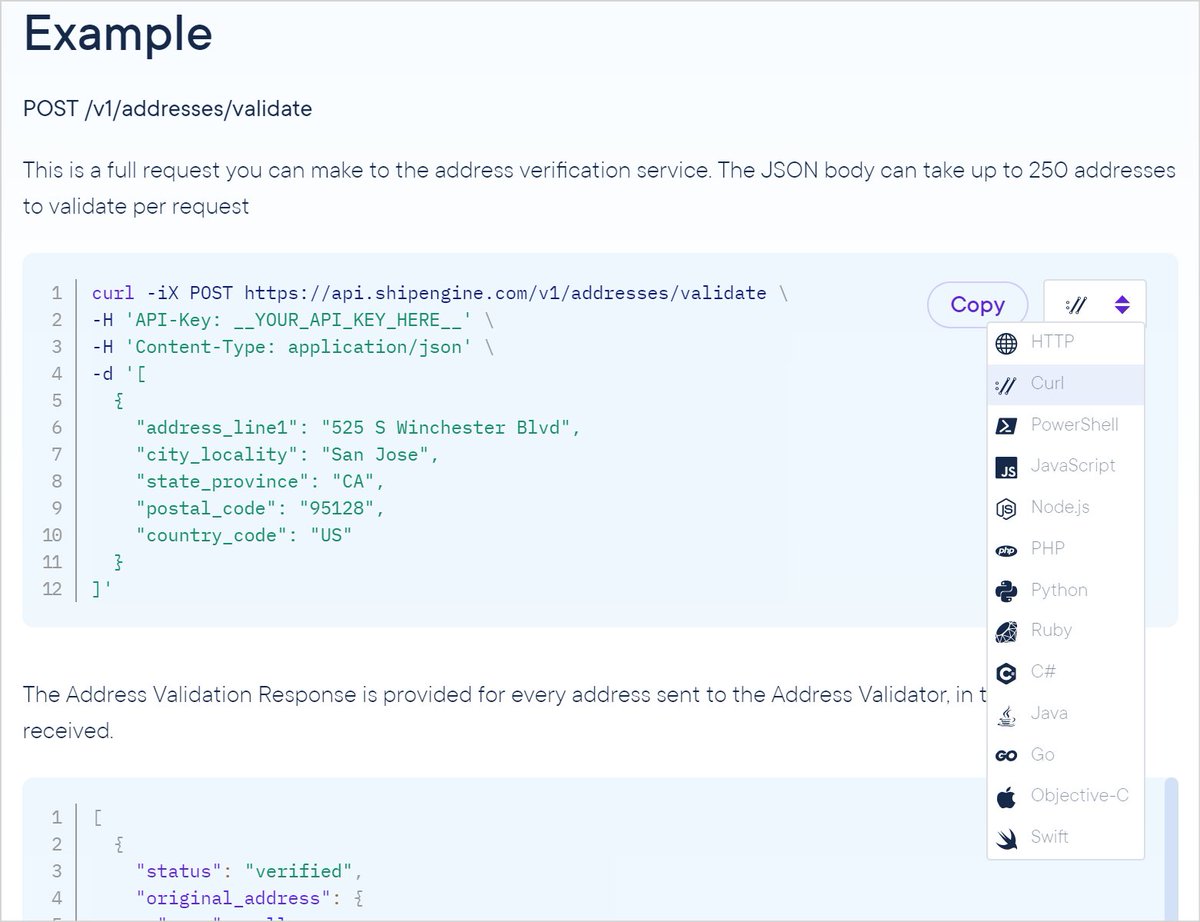Choose HTTP from the language list
Screen dimensions: 1200x922
[1066, 342]
